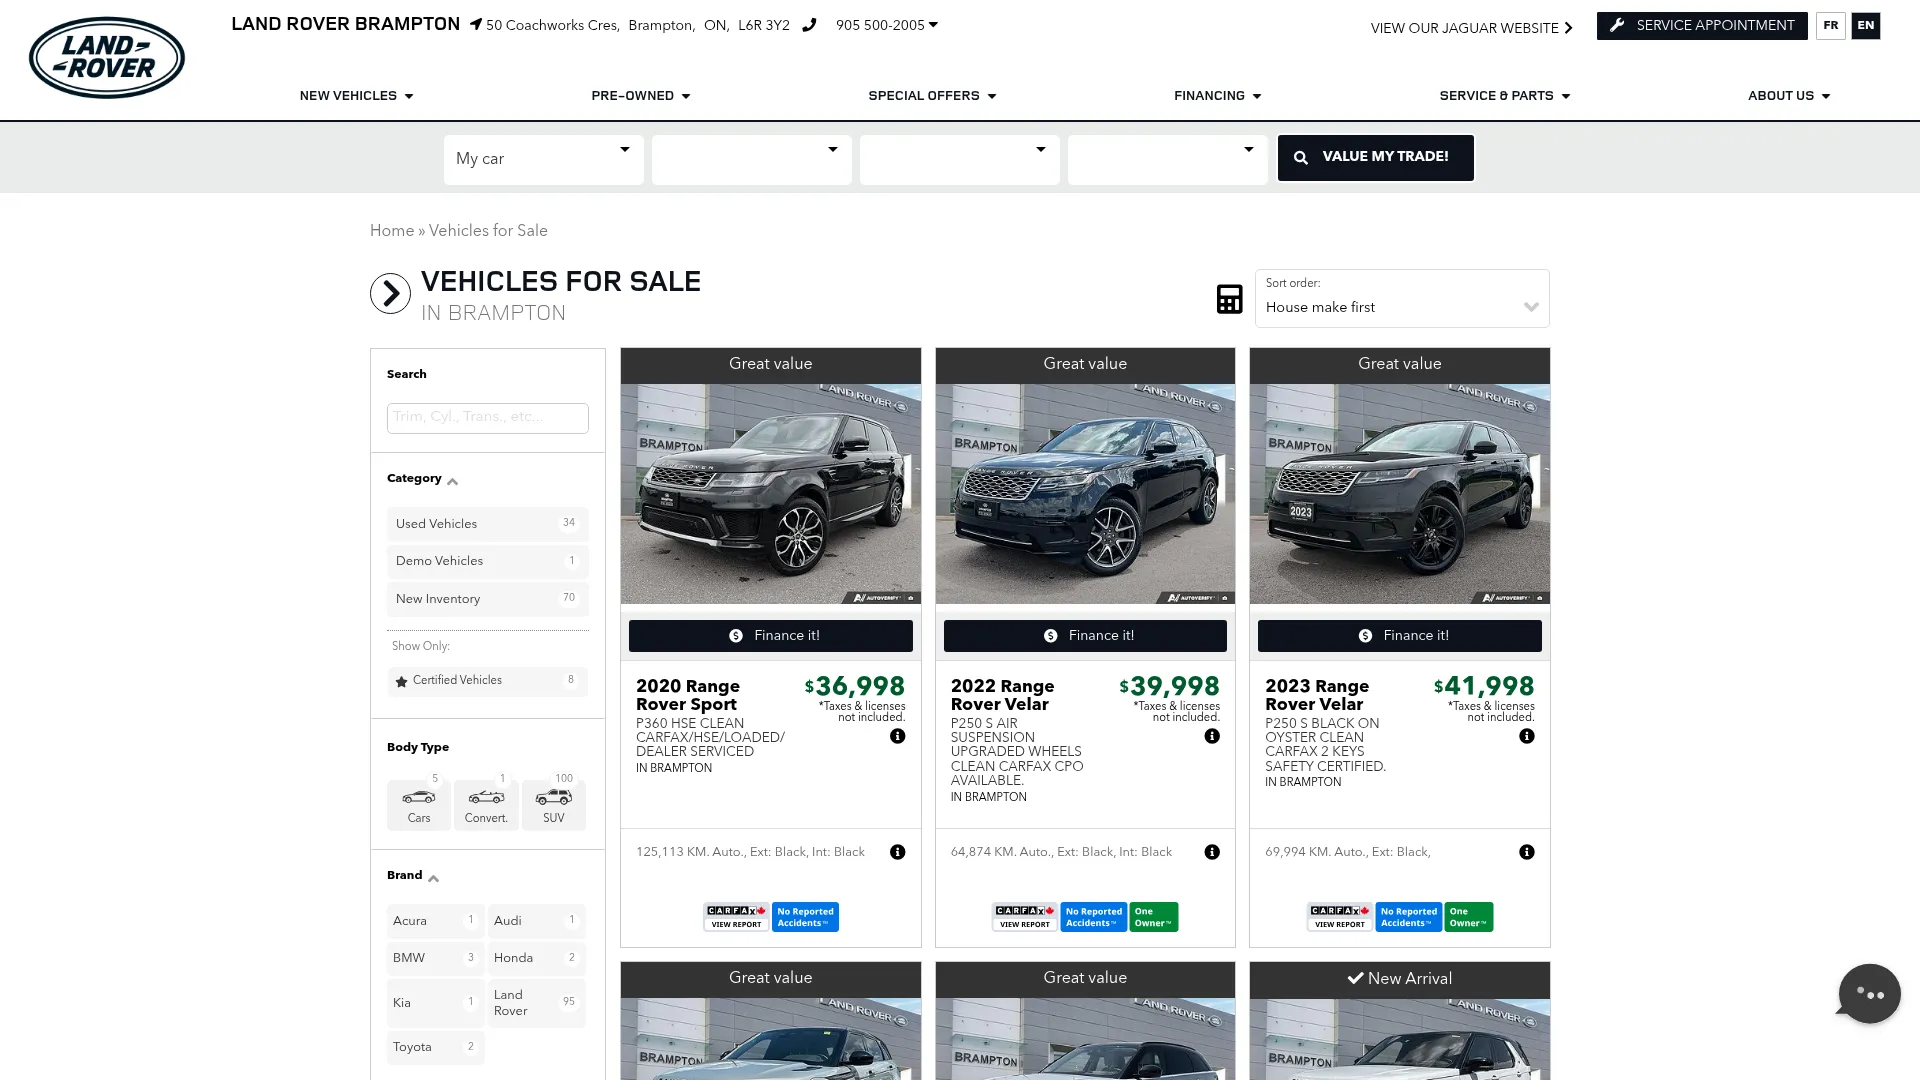The image size is (1920, 1080).
Task: Click the location arrow icon beside the address
Action: tap(476, 25)
